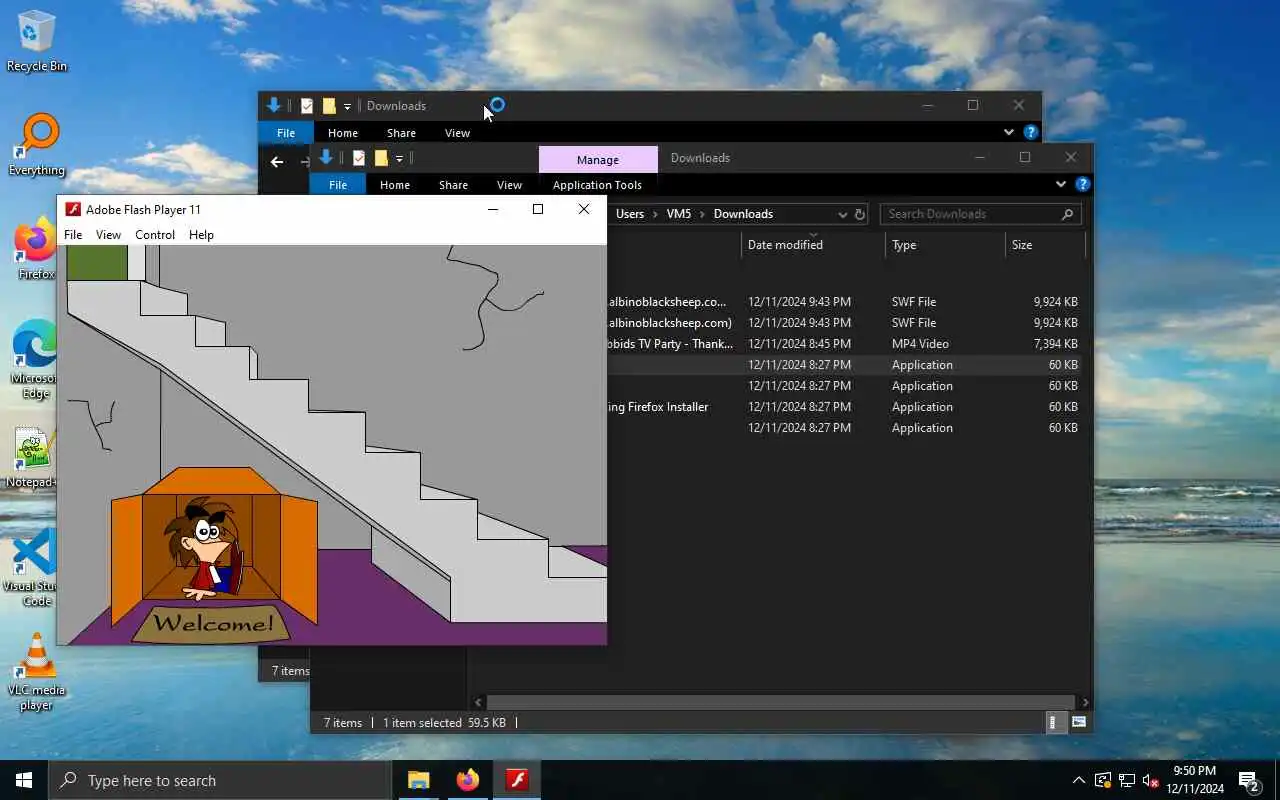Open Control menu in Adobe Flash Player

[x=155, y=235]
